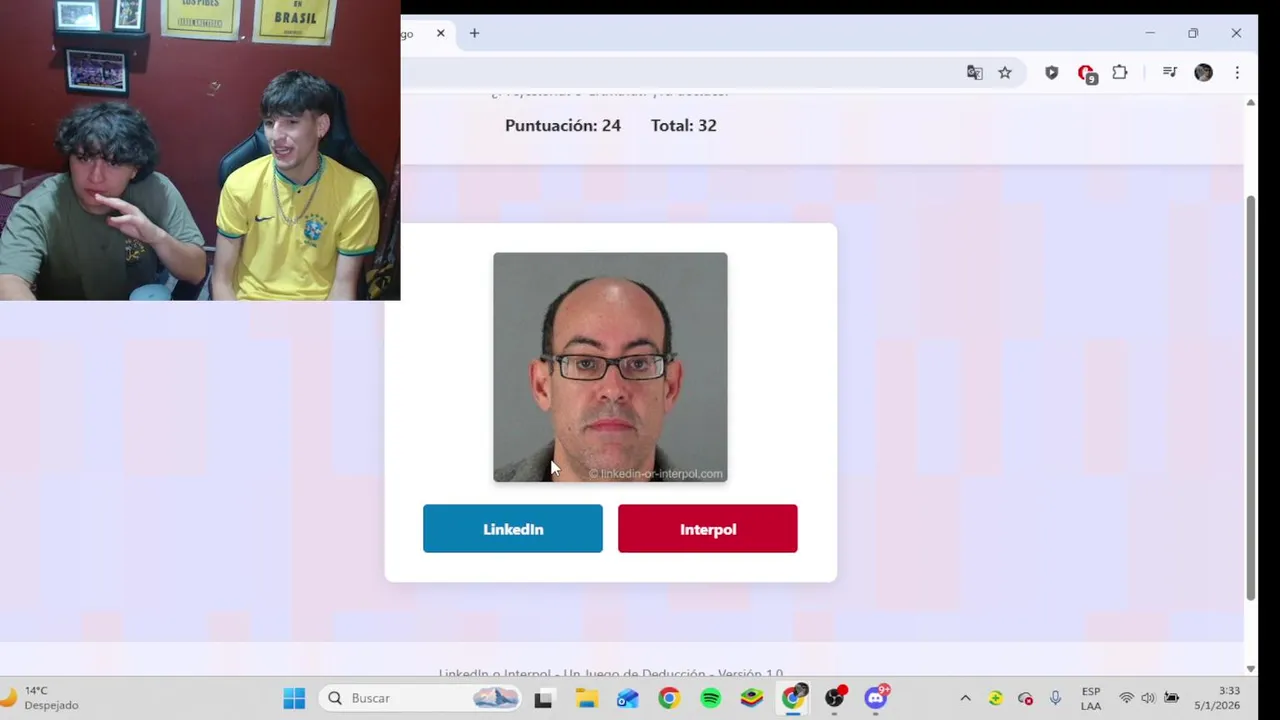
Task: Restore down the Chrome window
Action: click(1193, 33)
